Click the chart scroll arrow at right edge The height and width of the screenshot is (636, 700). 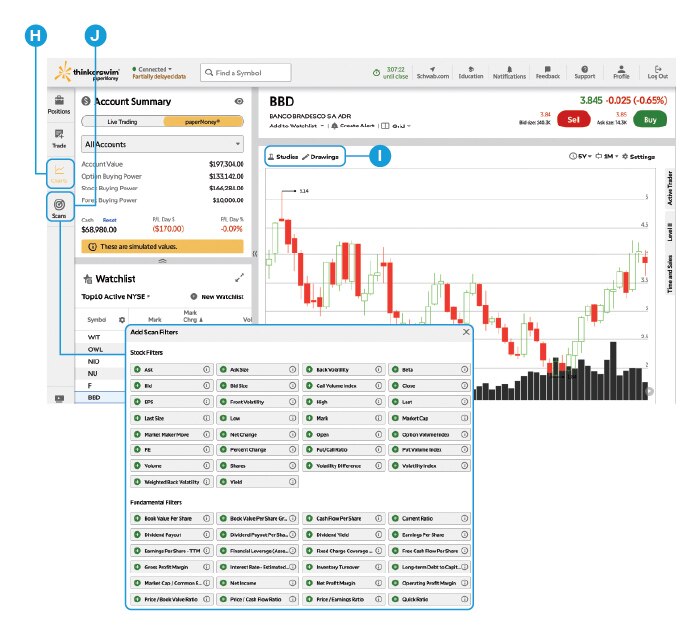[x=650, y=391]
